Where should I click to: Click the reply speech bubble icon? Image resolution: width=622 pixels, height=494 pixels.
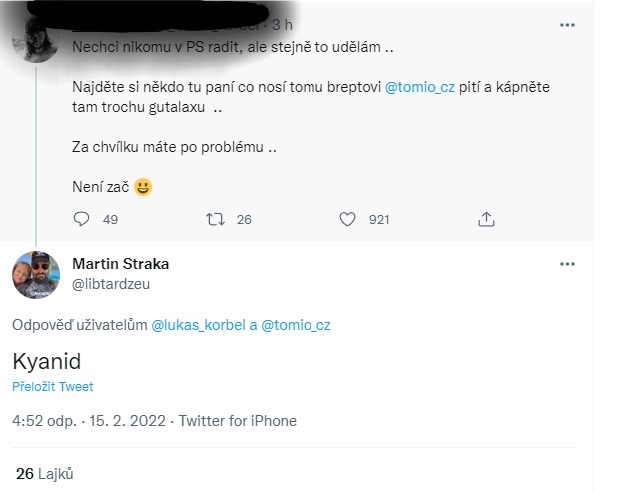point(81,219)
